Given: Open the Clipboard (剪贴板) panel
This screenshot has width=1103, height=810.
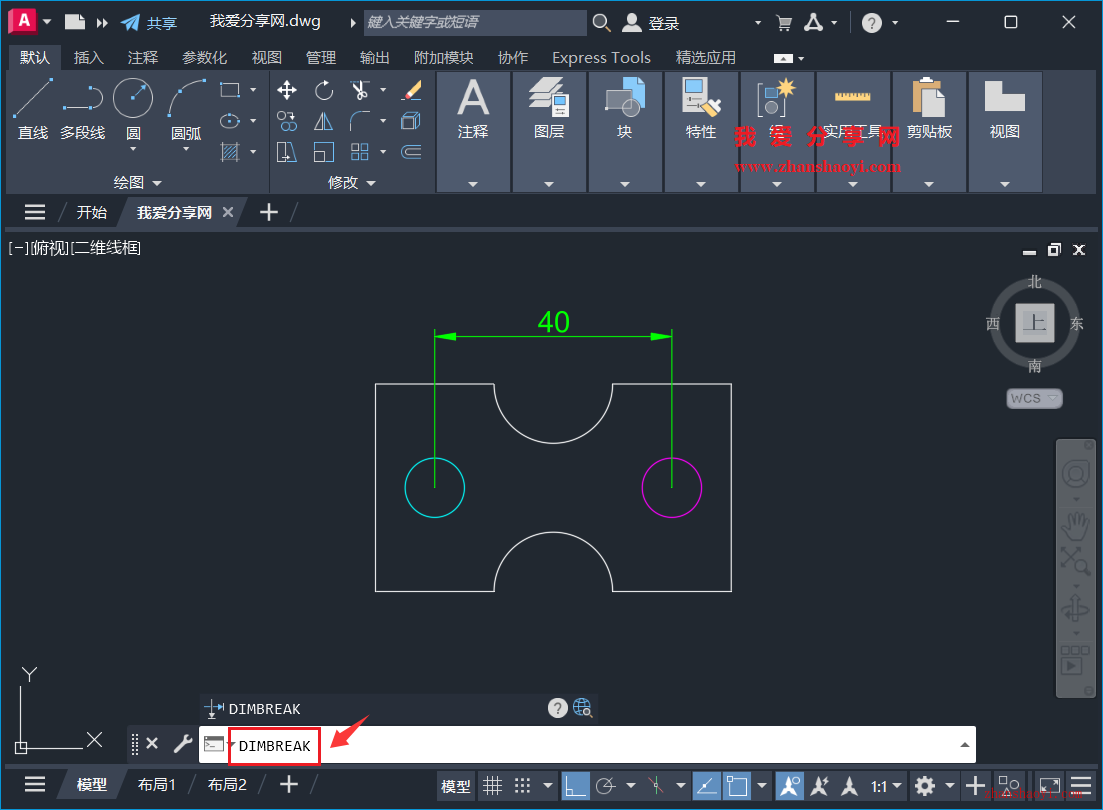Looking at the screenshot, I should (x=929, y=132).
